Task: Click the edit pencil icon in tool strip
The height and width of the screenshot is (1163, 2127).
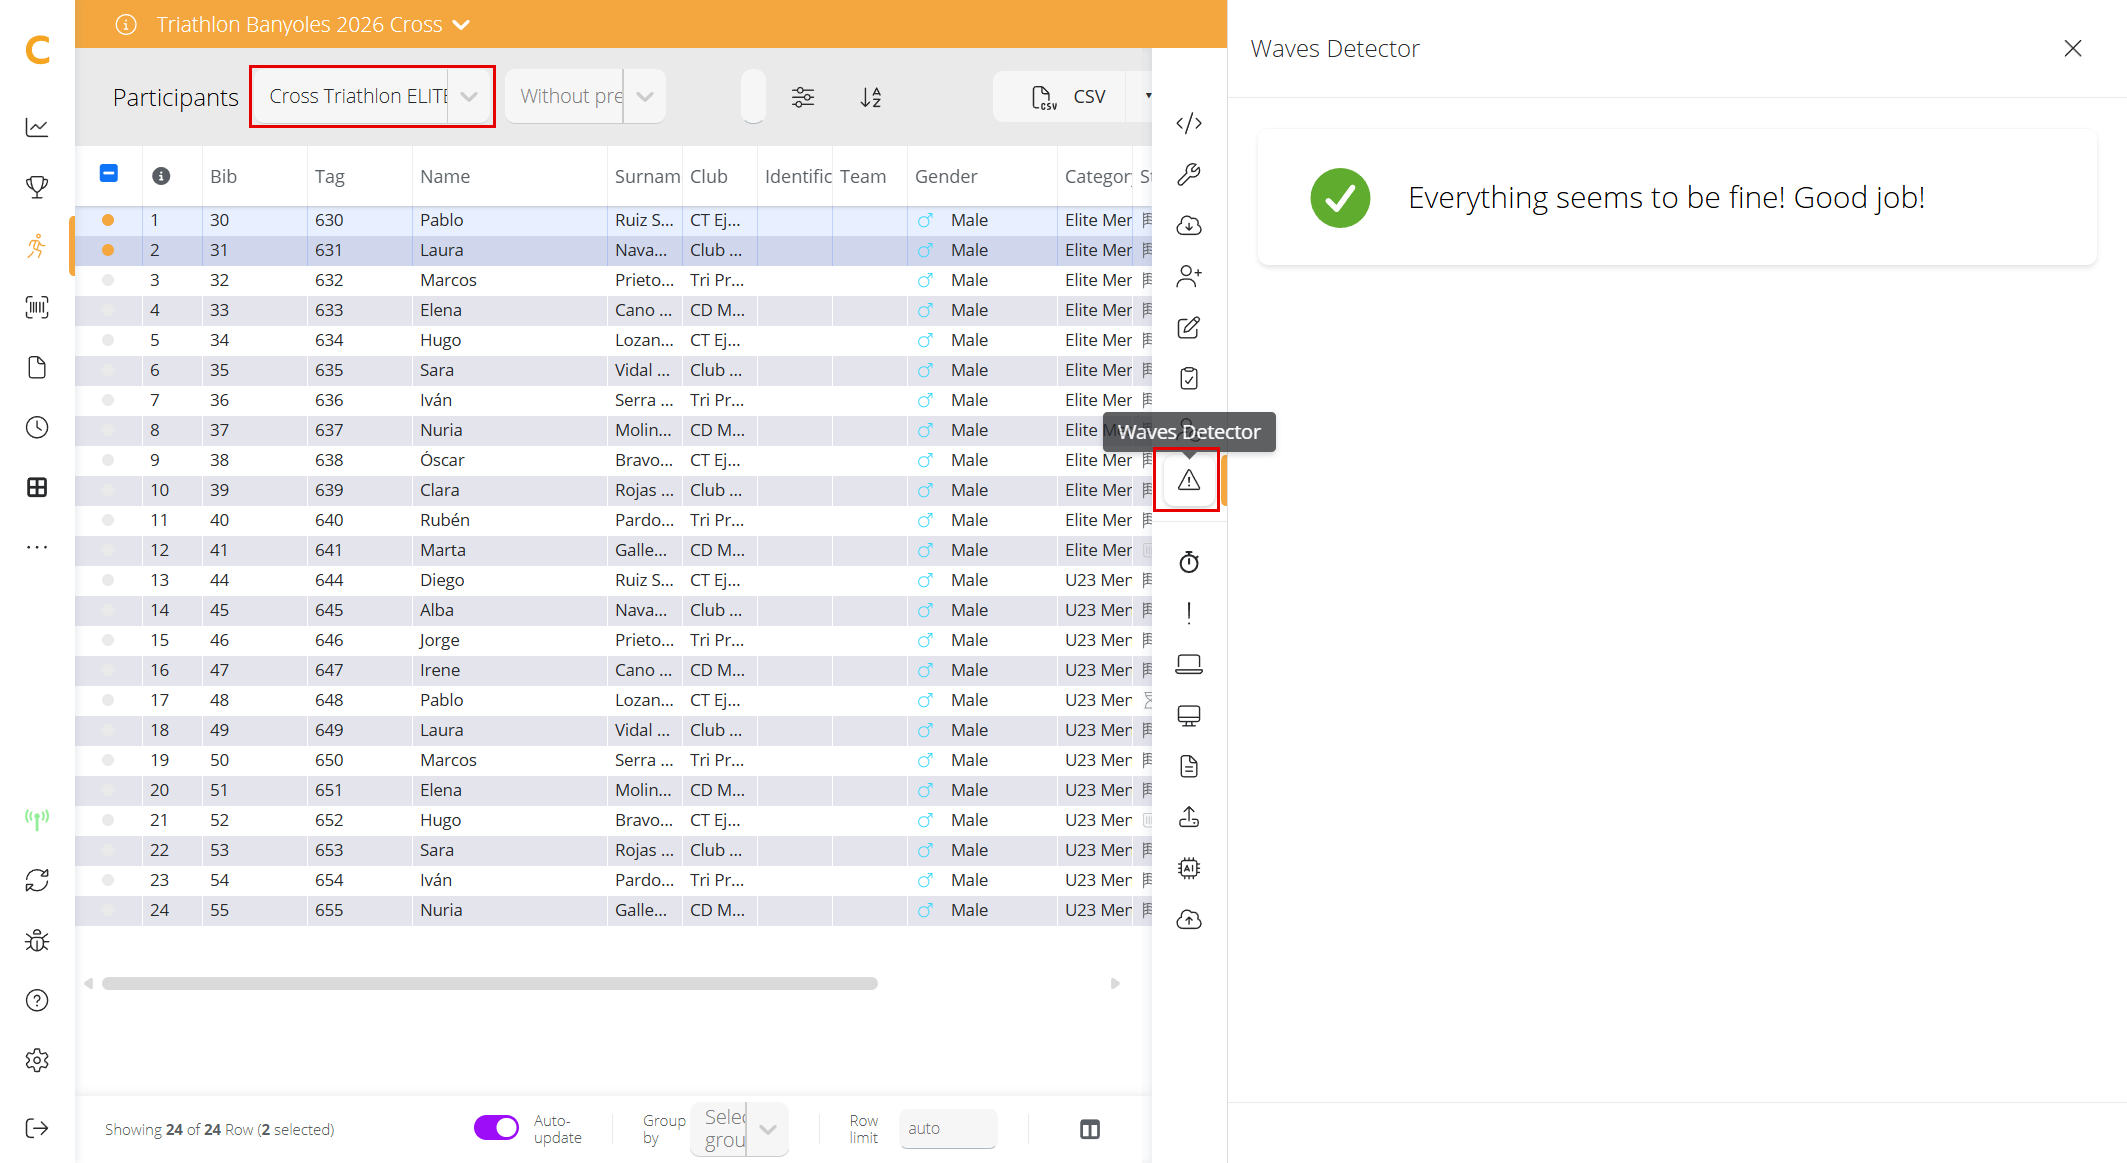Action: pyautogui.click(x=1189, y=327)
